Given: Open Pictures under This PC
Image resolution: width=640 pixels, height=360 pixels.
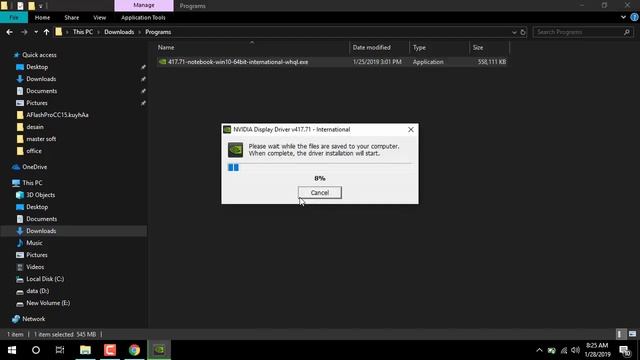Looking at the screenshot, I should [x=37, y=255].
